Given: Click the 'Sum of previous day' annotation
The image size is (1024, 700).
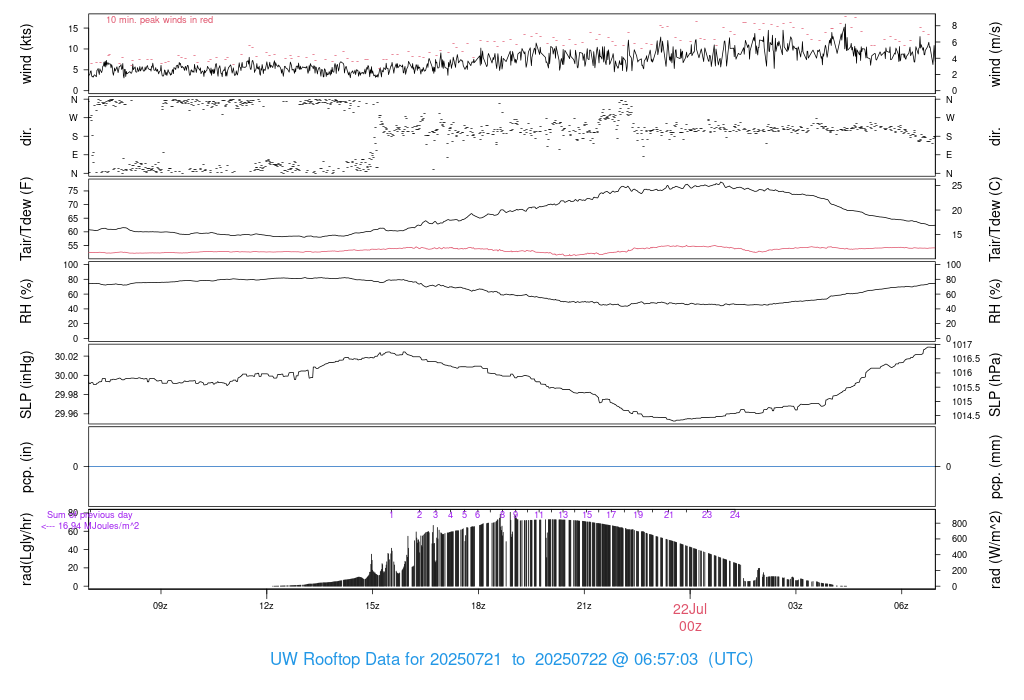Looking at the screenshot, I should click(x=89, y=515).
